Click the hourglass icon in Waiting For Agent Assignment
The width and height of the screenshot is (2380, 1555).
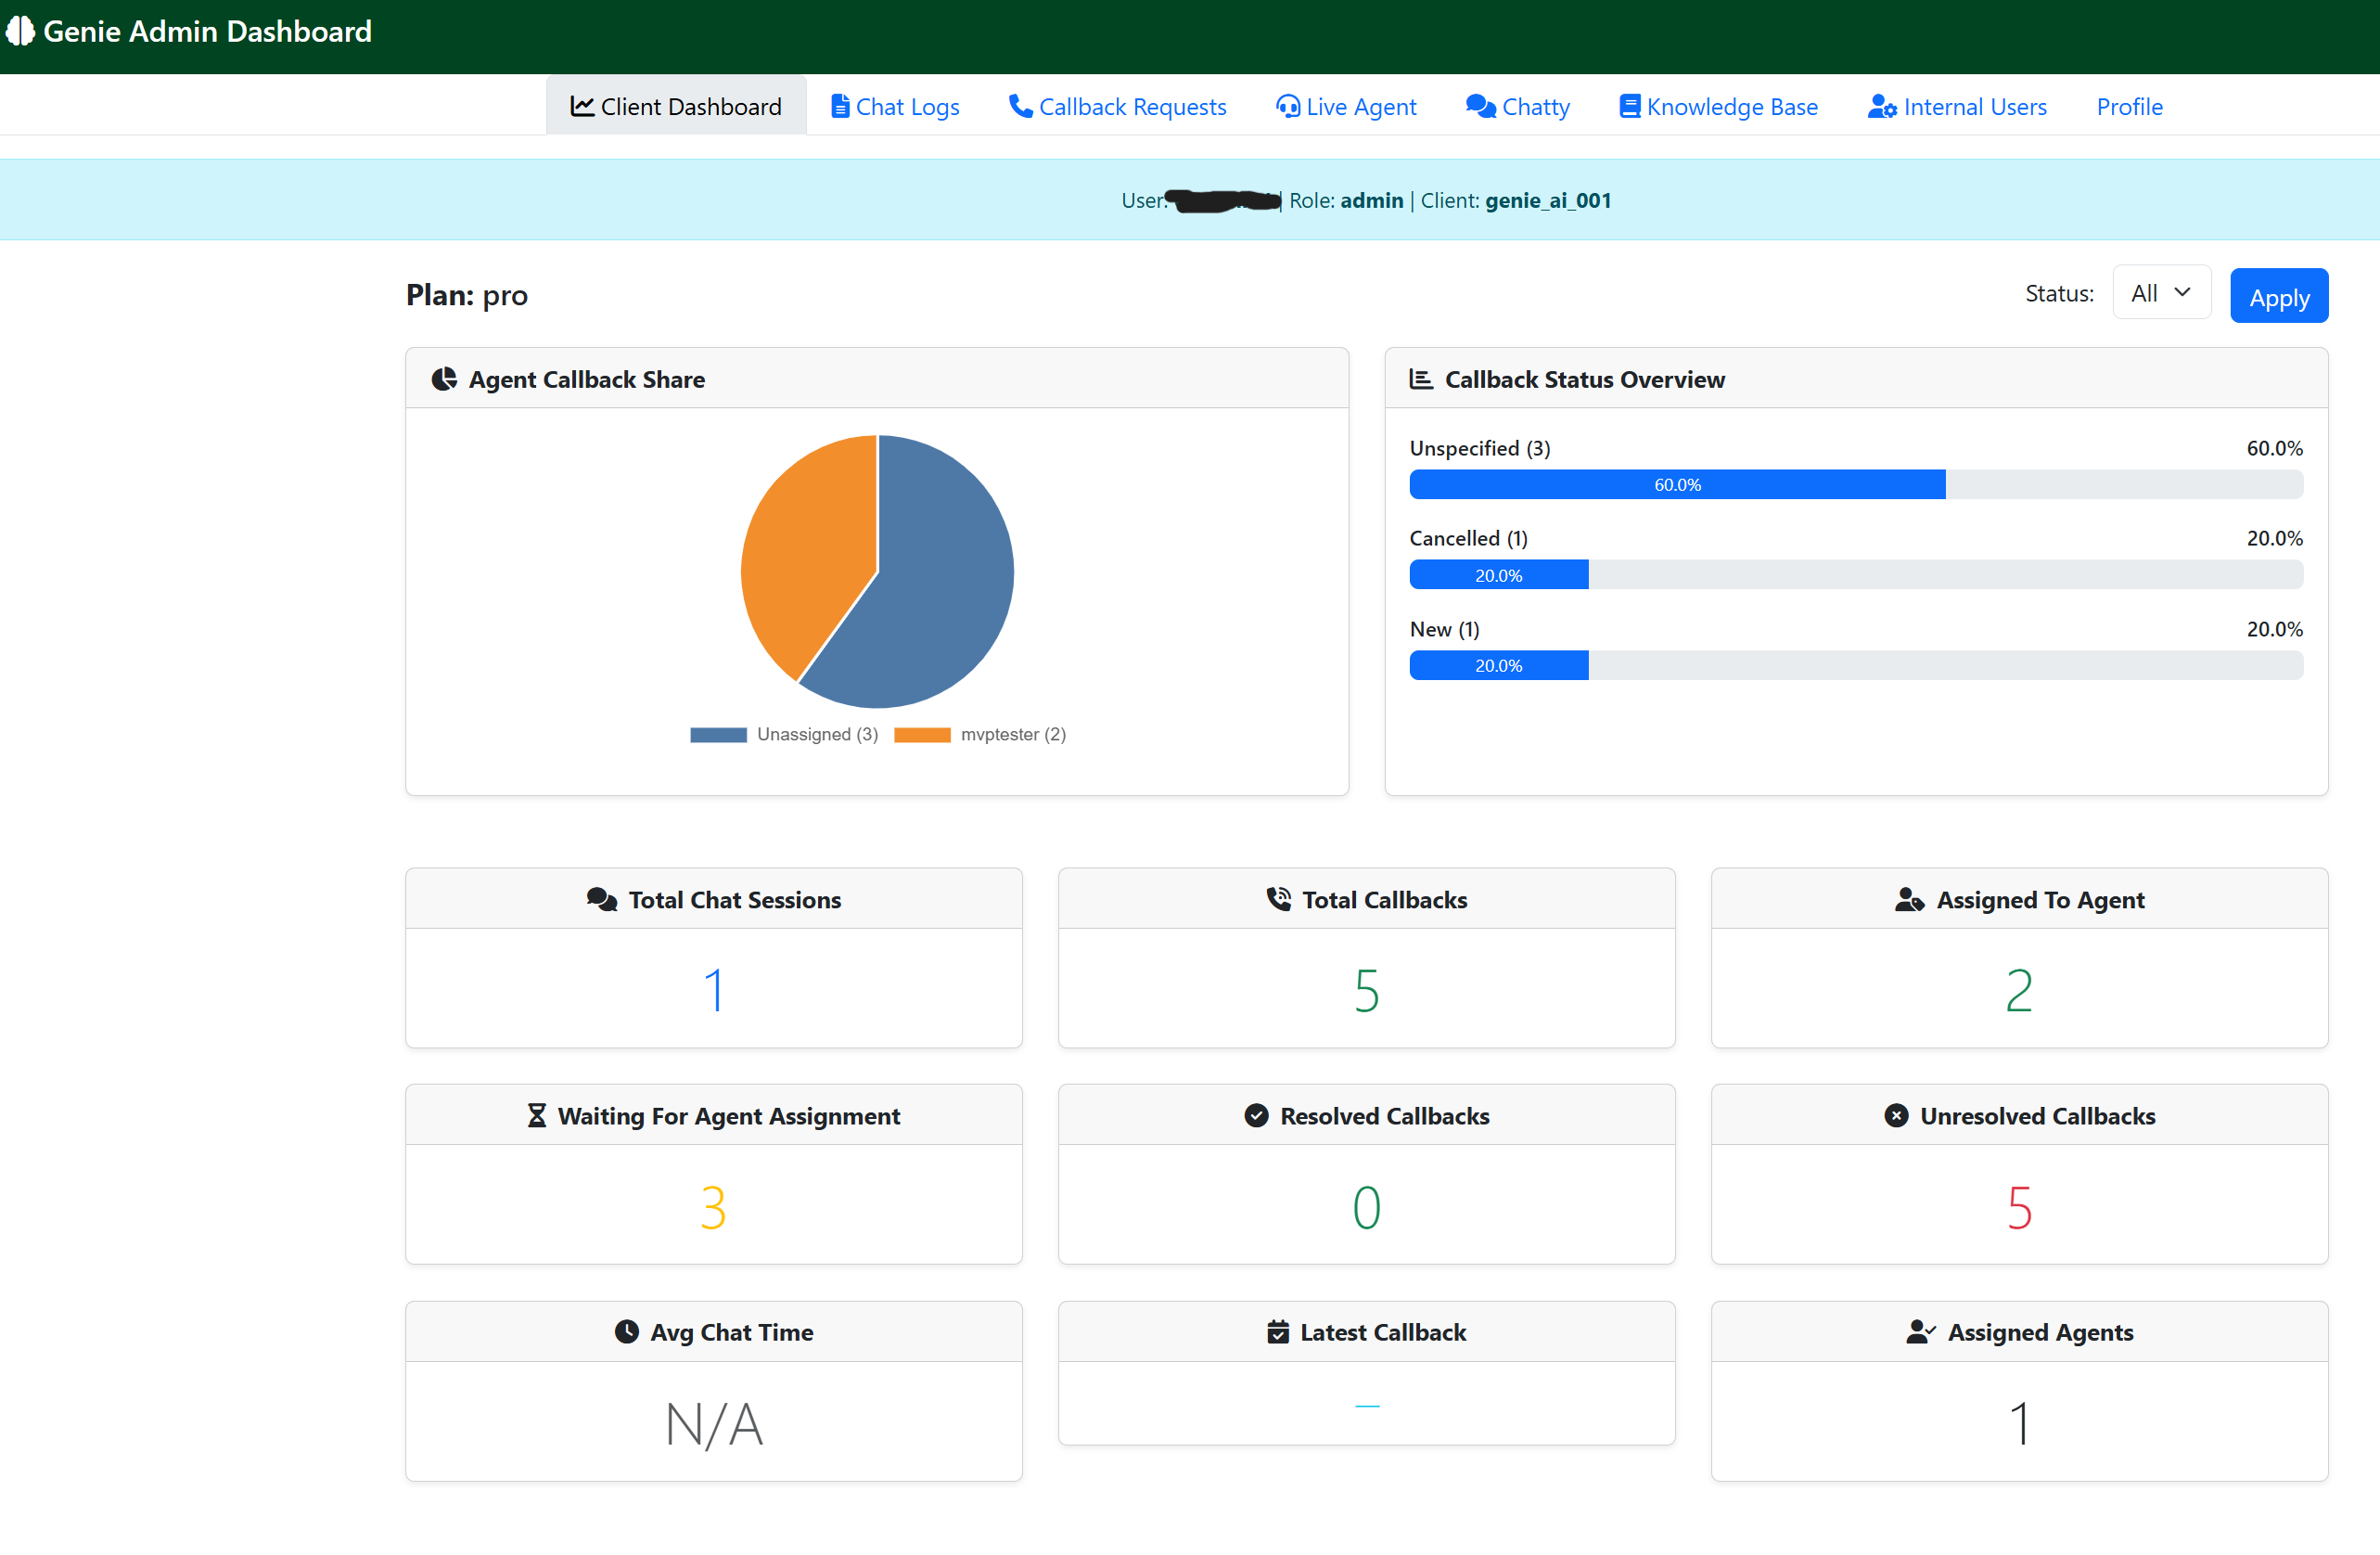[x=536, y=1115]
